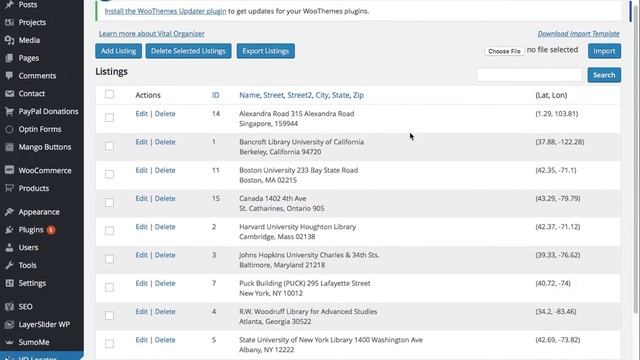Click the Mango Buttons icon
The image size is (640, 360).
(x=9, y=147)
